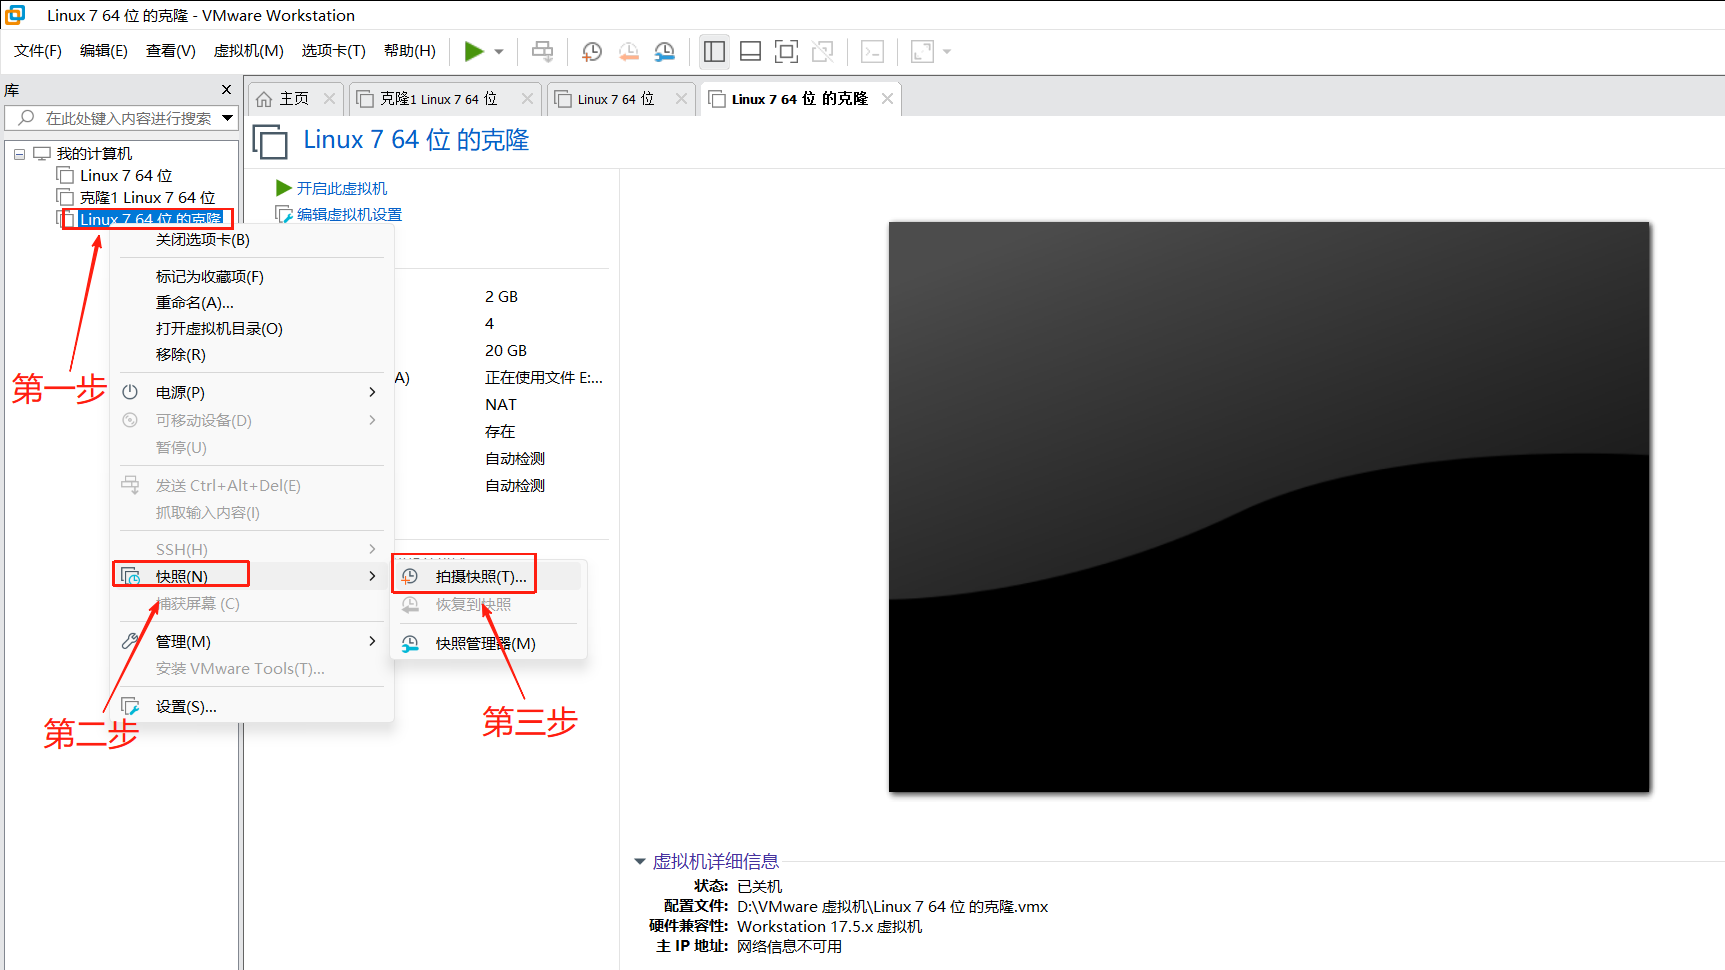This screenshot has height=970, width=1725.
Task: Select Linux 7 64 位 in library tree
Action: 126,176
